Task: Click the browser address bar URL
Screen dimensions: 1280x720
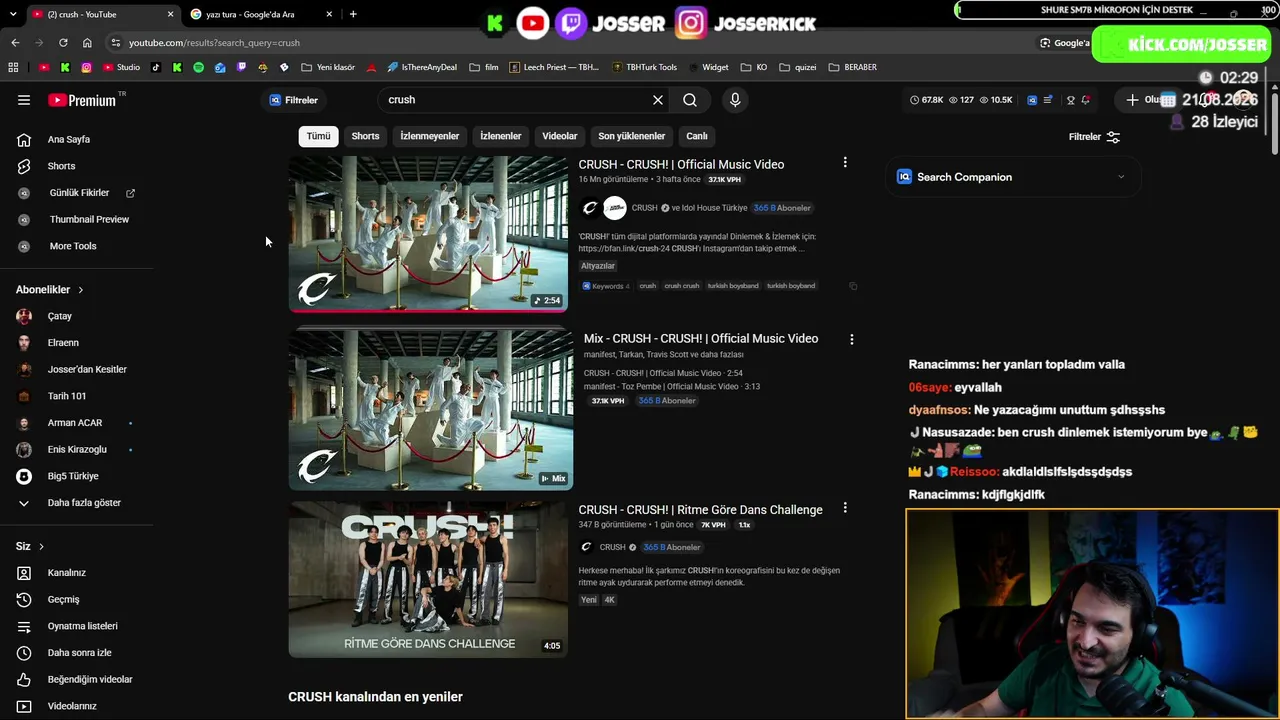Action: click(214, 43)
